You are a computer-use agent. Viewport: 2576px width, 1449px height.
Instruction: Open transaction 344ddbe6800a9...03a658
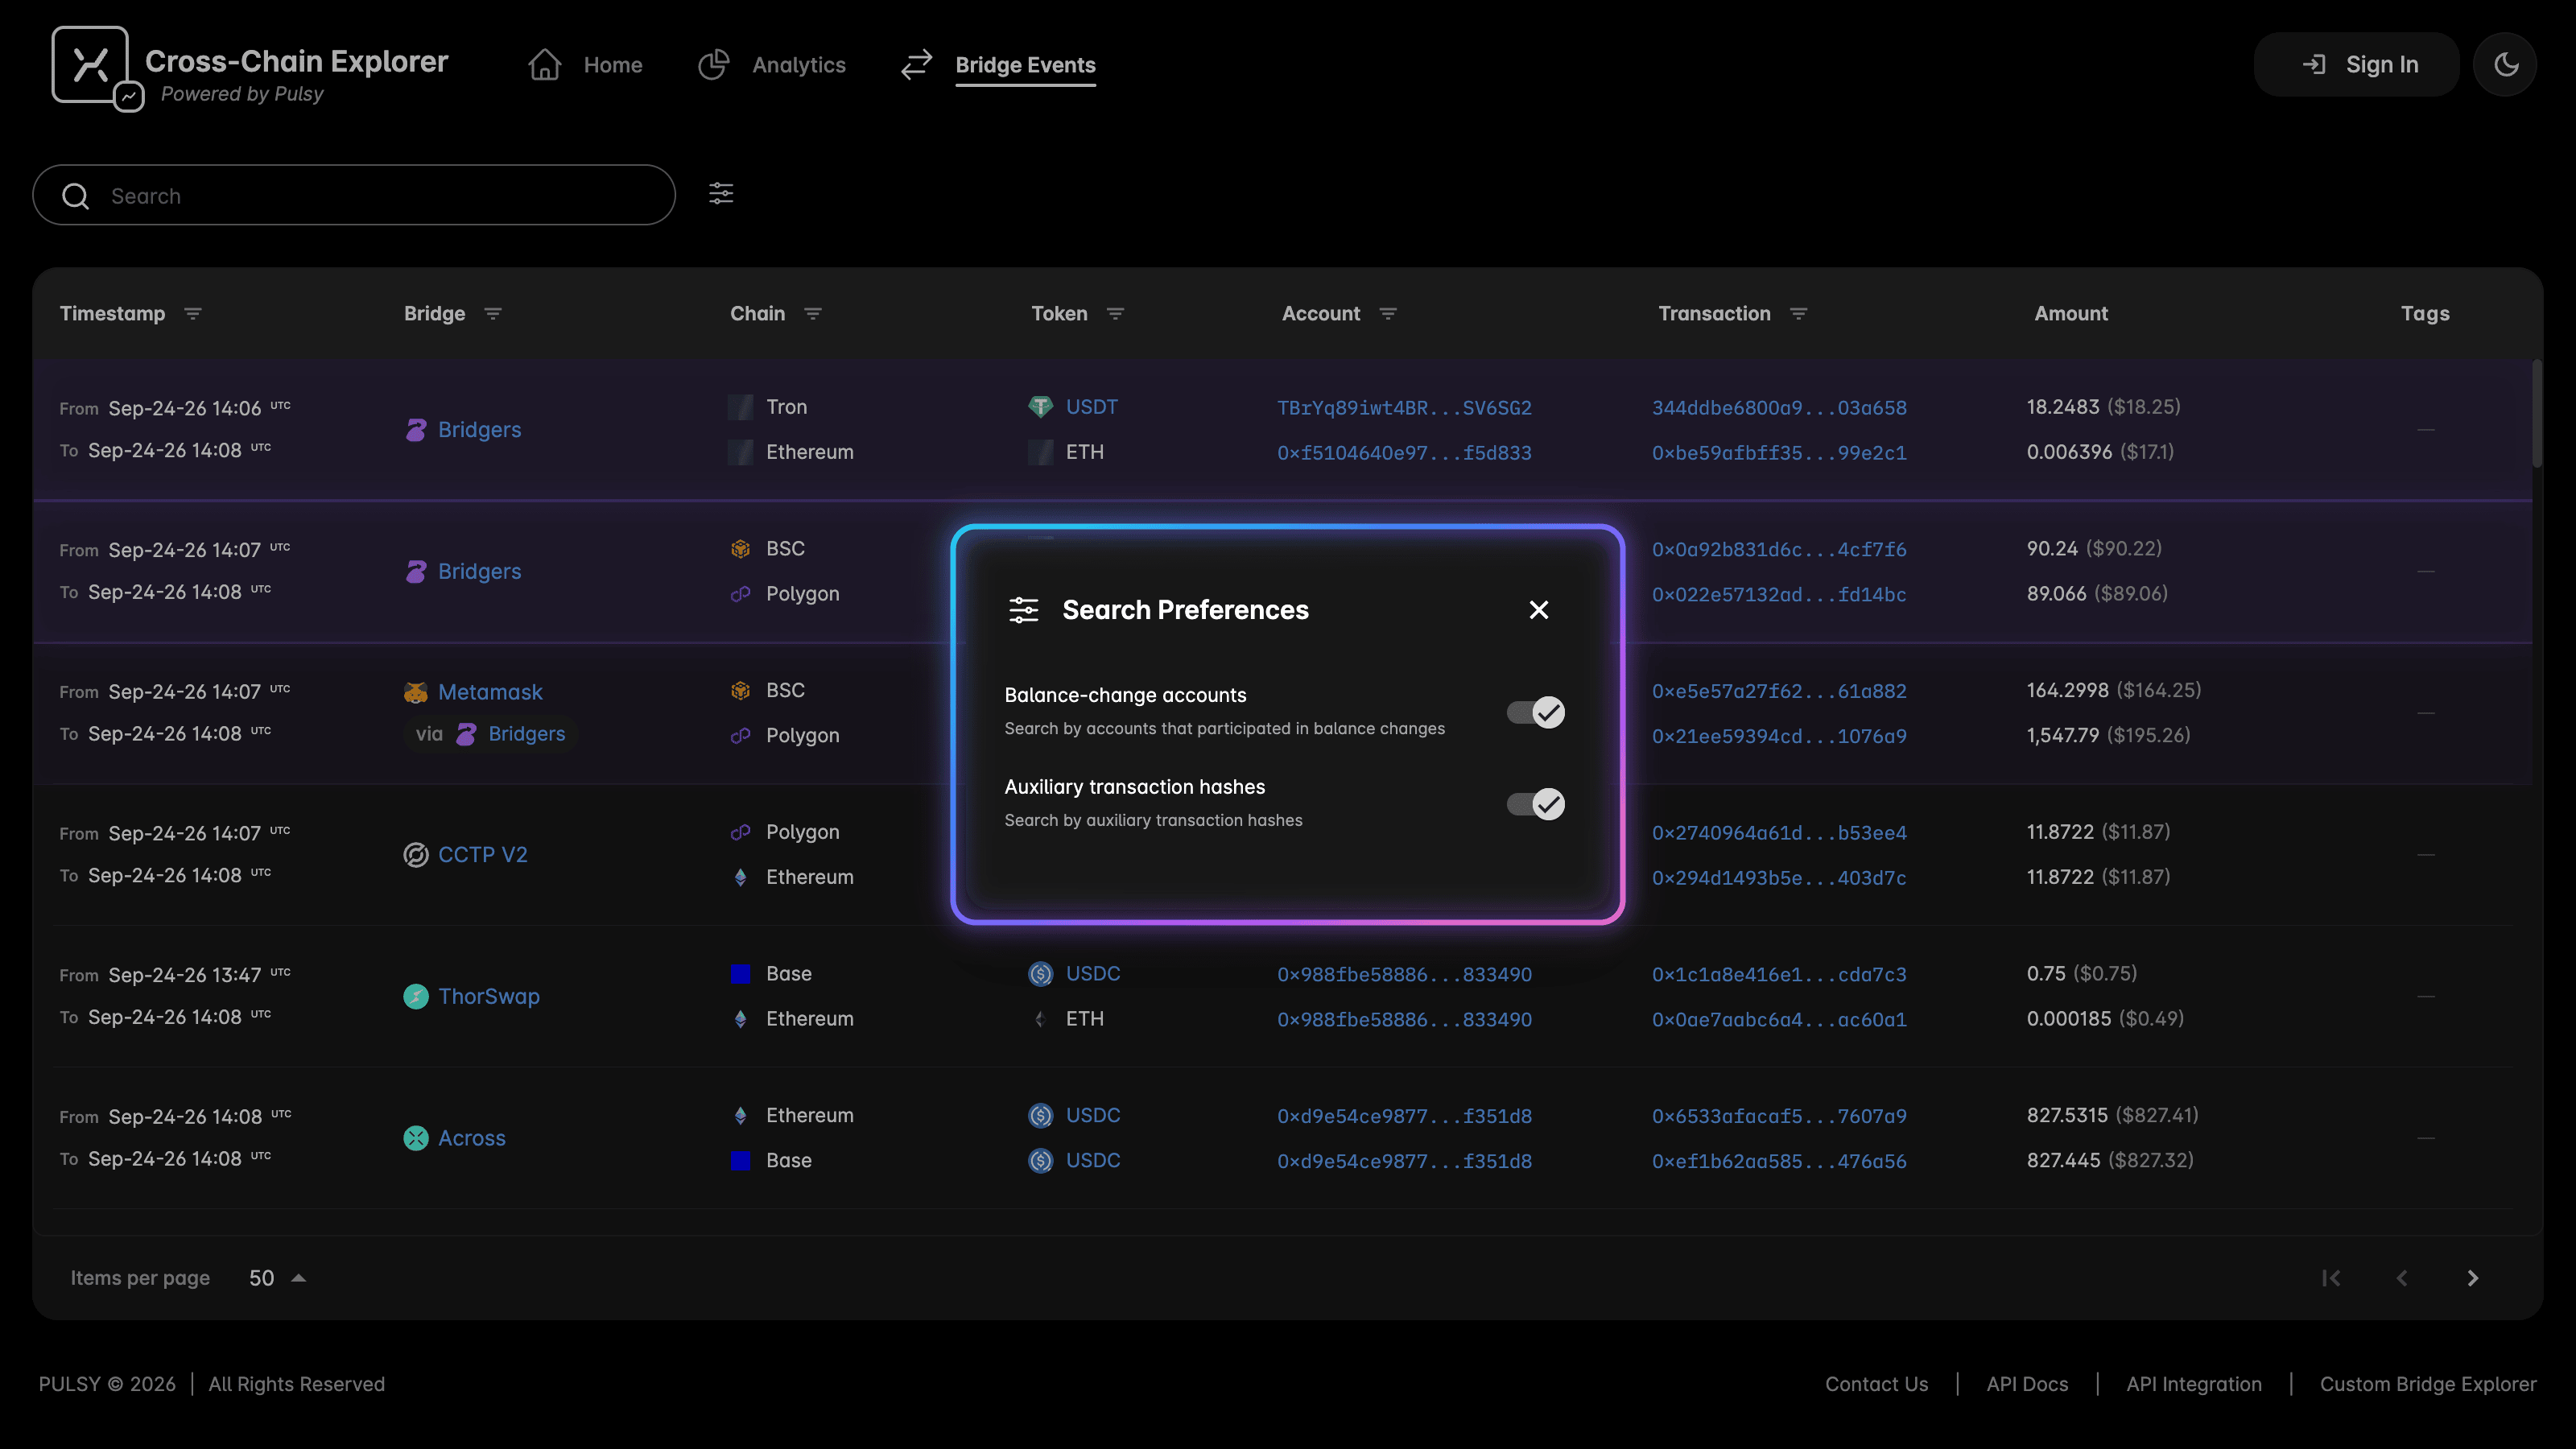[1779, 408]
